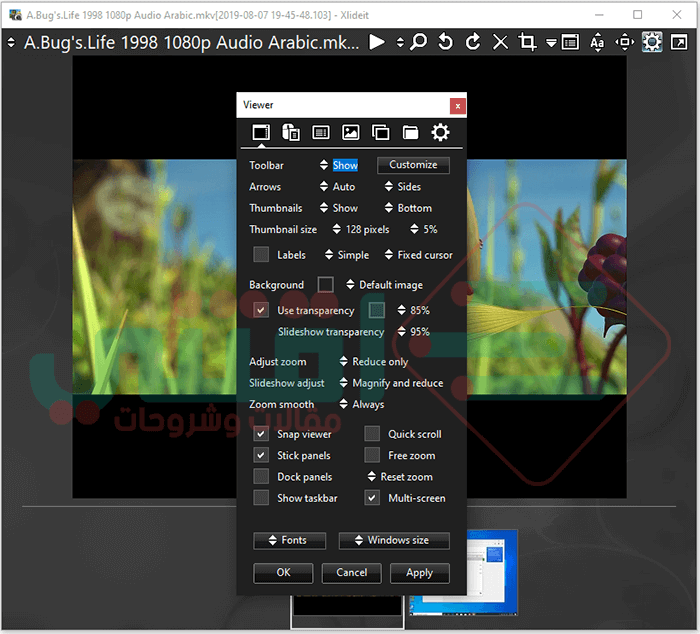The image size is (700, 634).
Task: Start slideshow with the play icon
Action: coord(377,42)
